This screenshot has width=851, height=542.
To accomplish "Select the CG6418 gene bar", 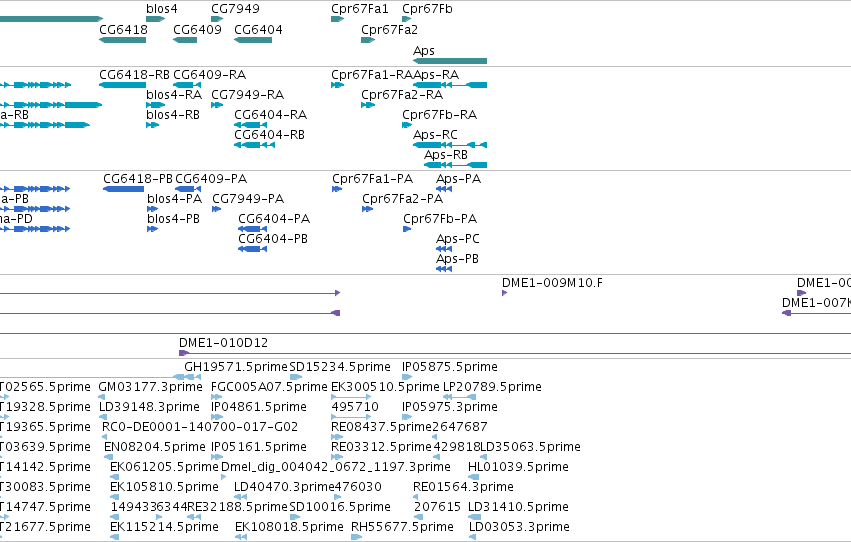I will coord(123,40).
